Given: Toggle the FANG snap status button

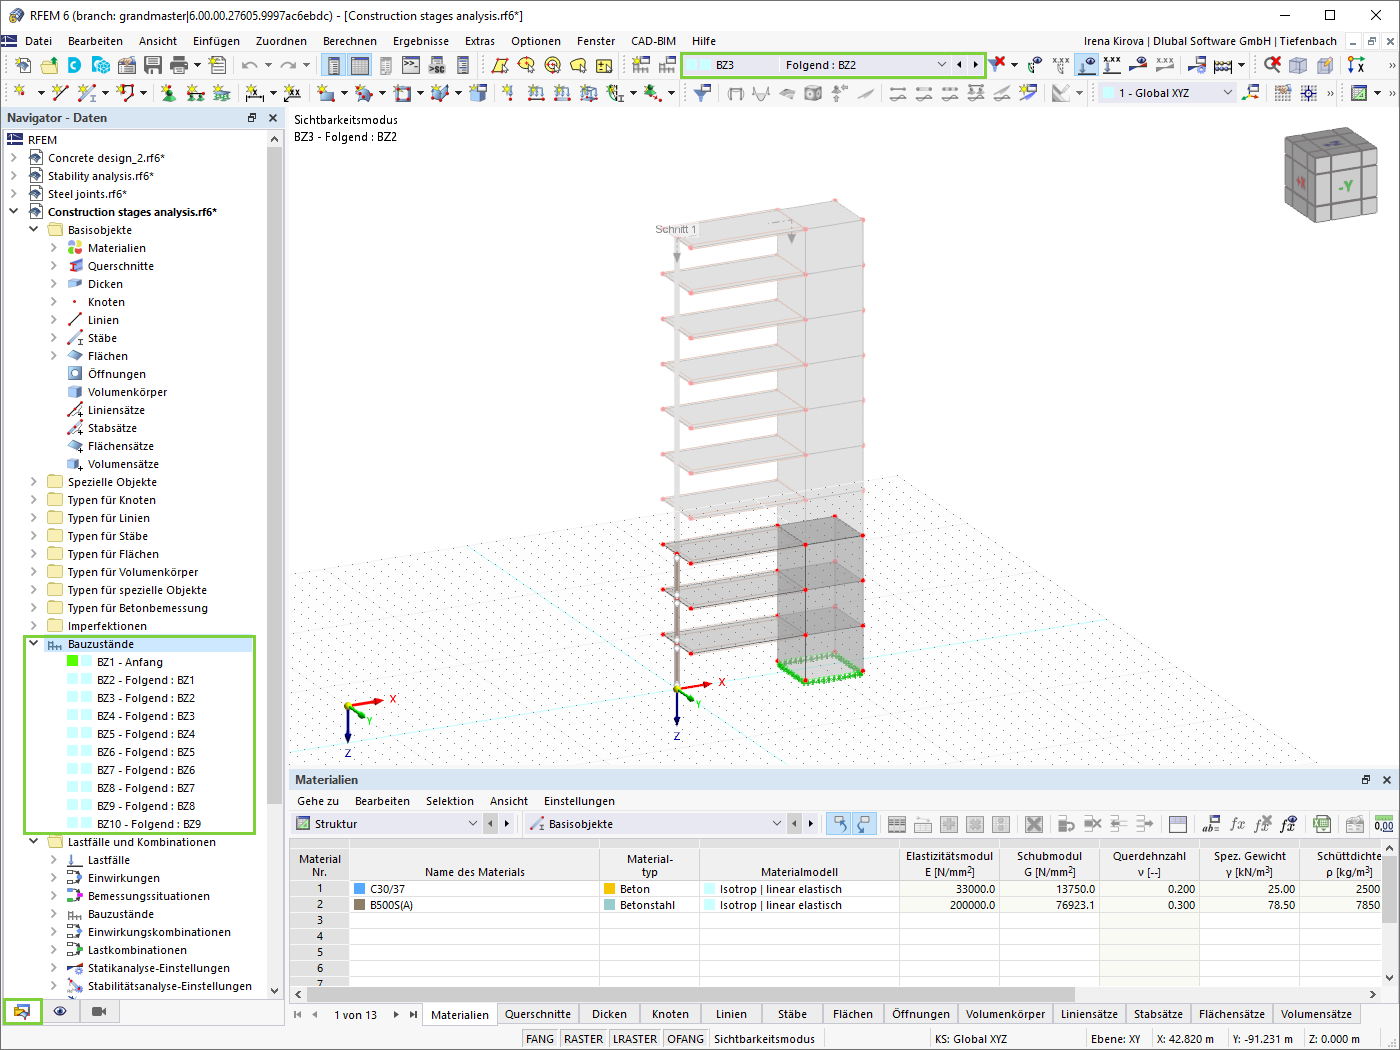Looking at the screenshot, I should [540, 1039].
